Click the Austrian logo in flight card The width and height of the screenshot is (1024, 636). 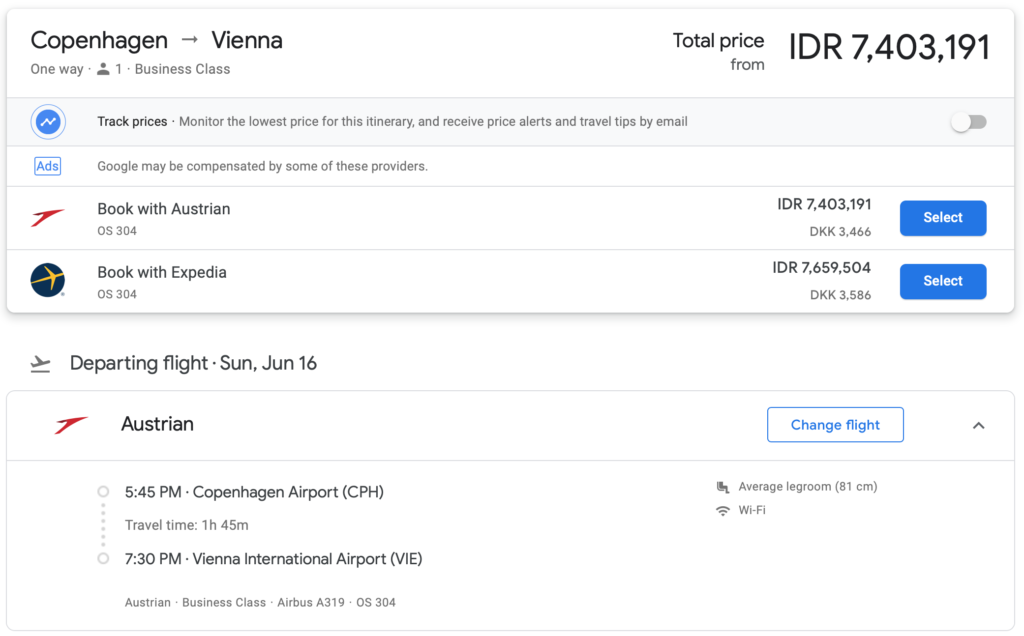(71, 424)
